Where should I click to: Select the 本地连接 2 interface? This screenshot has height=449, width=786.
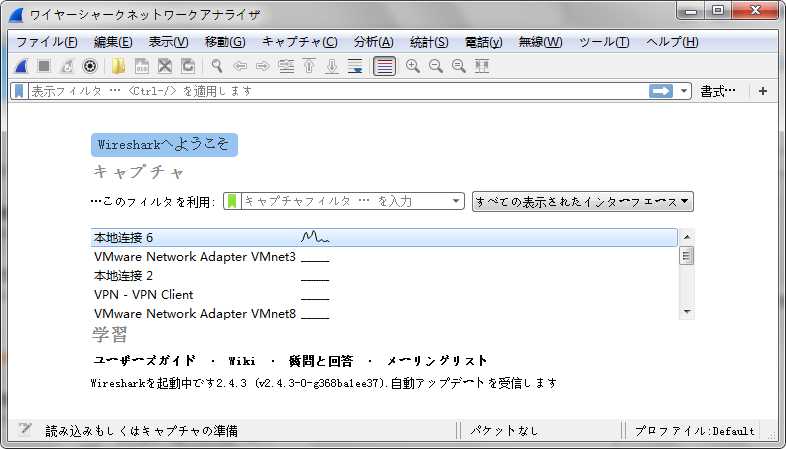pos(384,276)
